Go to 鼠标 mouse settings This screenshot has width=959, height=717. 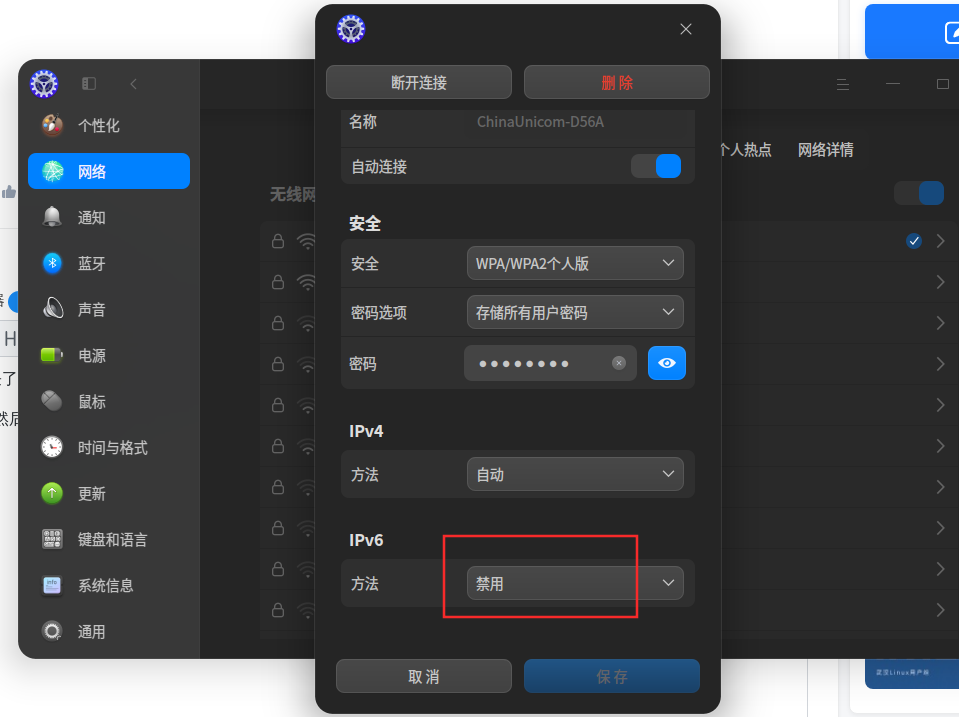pos(109,401)
